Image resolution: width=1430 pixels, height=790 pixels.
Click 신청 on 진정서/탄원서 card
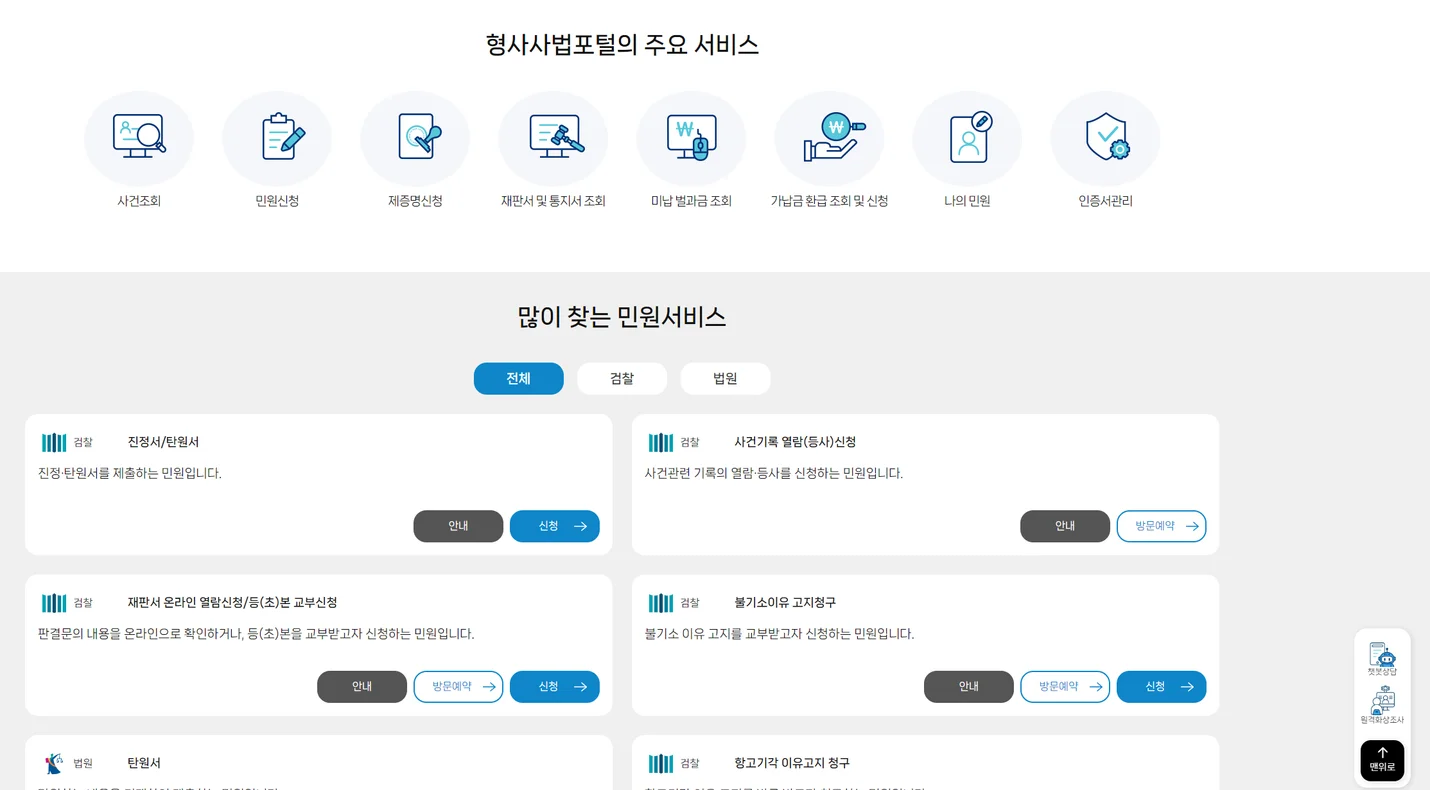(555, 526)
